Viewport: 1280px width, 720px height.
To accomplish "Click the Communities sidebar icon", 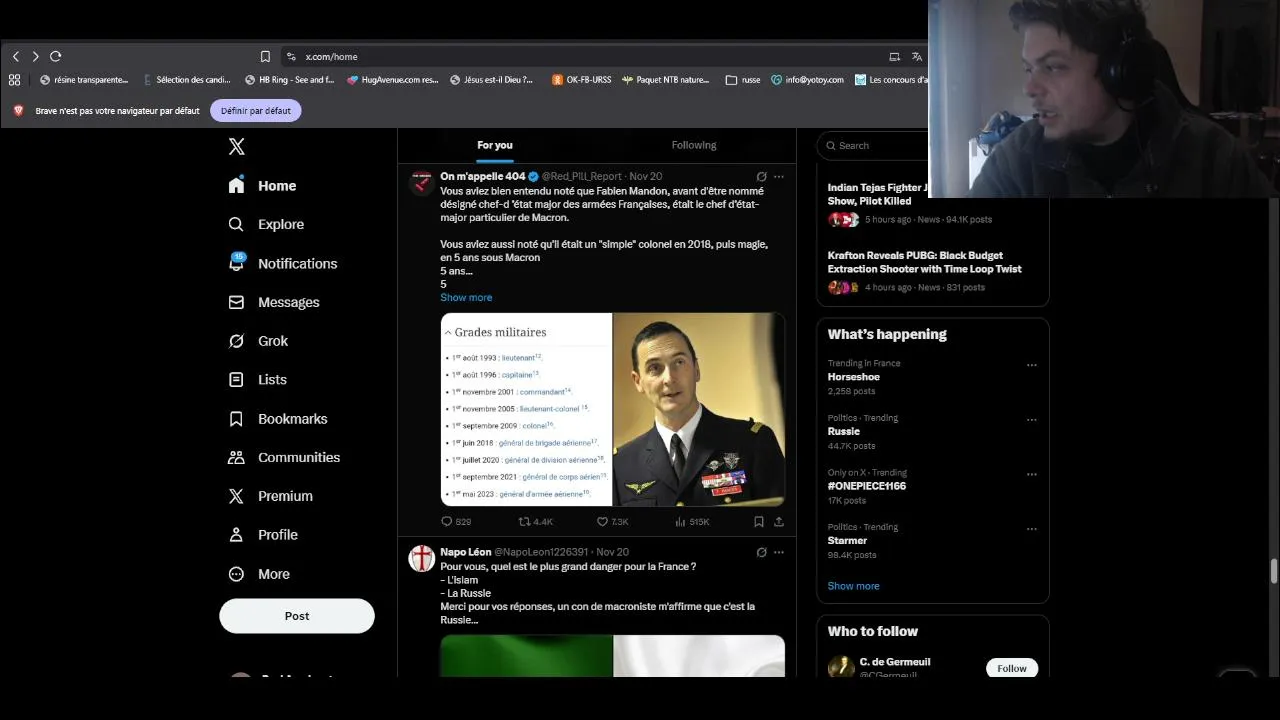I will 236,457.
